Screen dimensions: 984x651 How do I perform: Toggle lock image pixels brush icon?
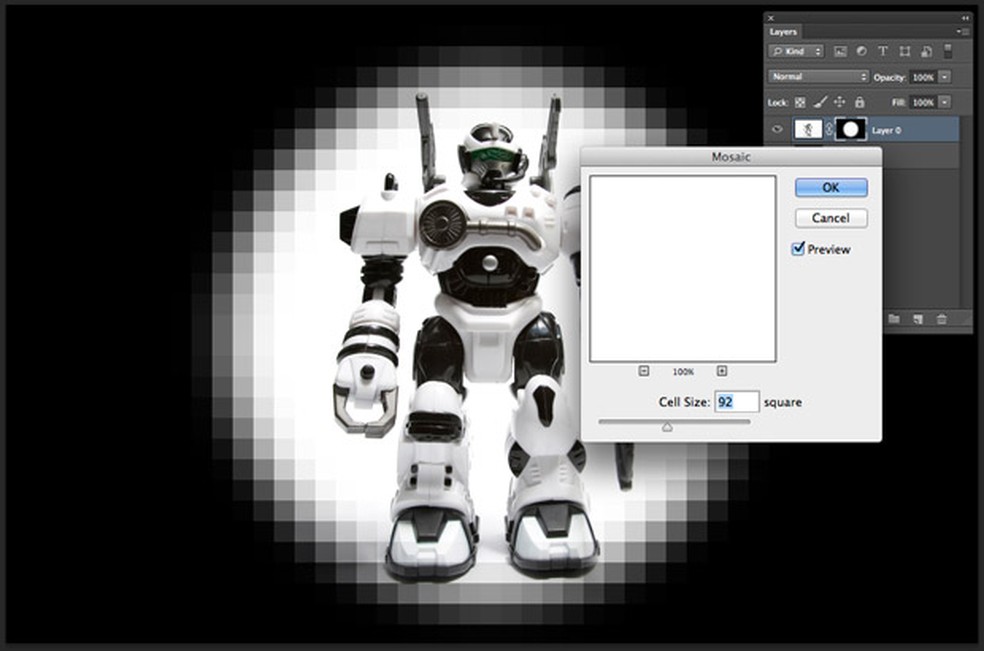[820, 101]
